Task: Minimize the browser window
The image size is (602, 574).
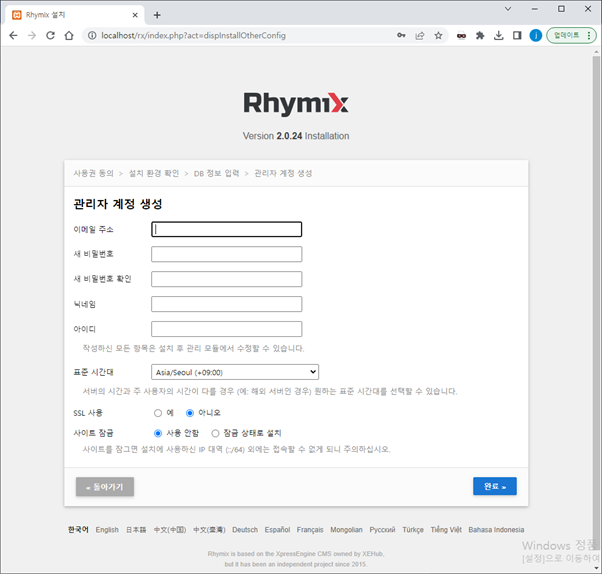Action: [x=534, y=9]
